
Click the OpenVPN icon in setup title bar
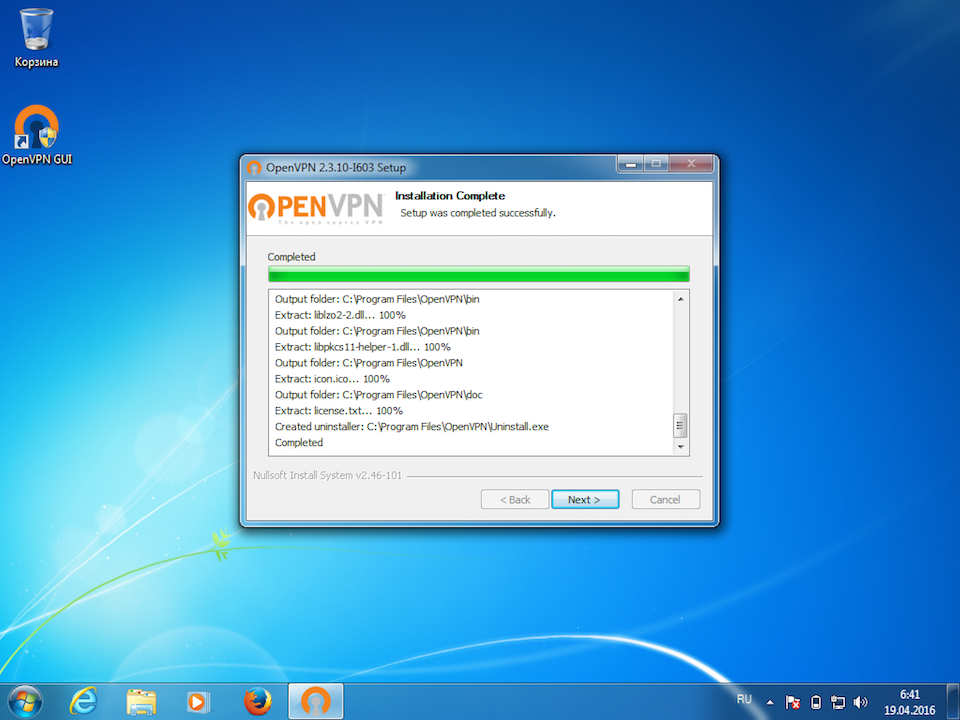pos(253,168)
